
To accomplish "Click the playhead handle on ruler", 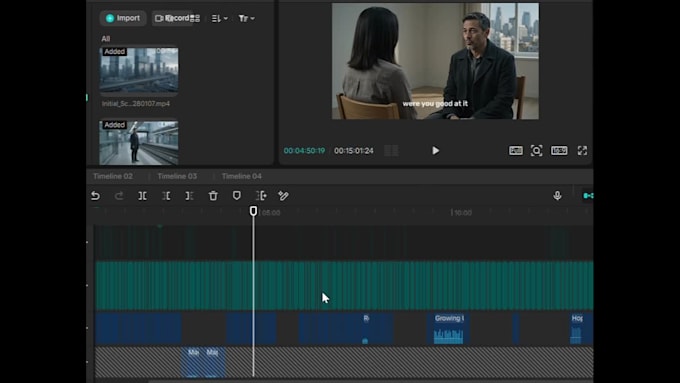I will click(253, 211).
